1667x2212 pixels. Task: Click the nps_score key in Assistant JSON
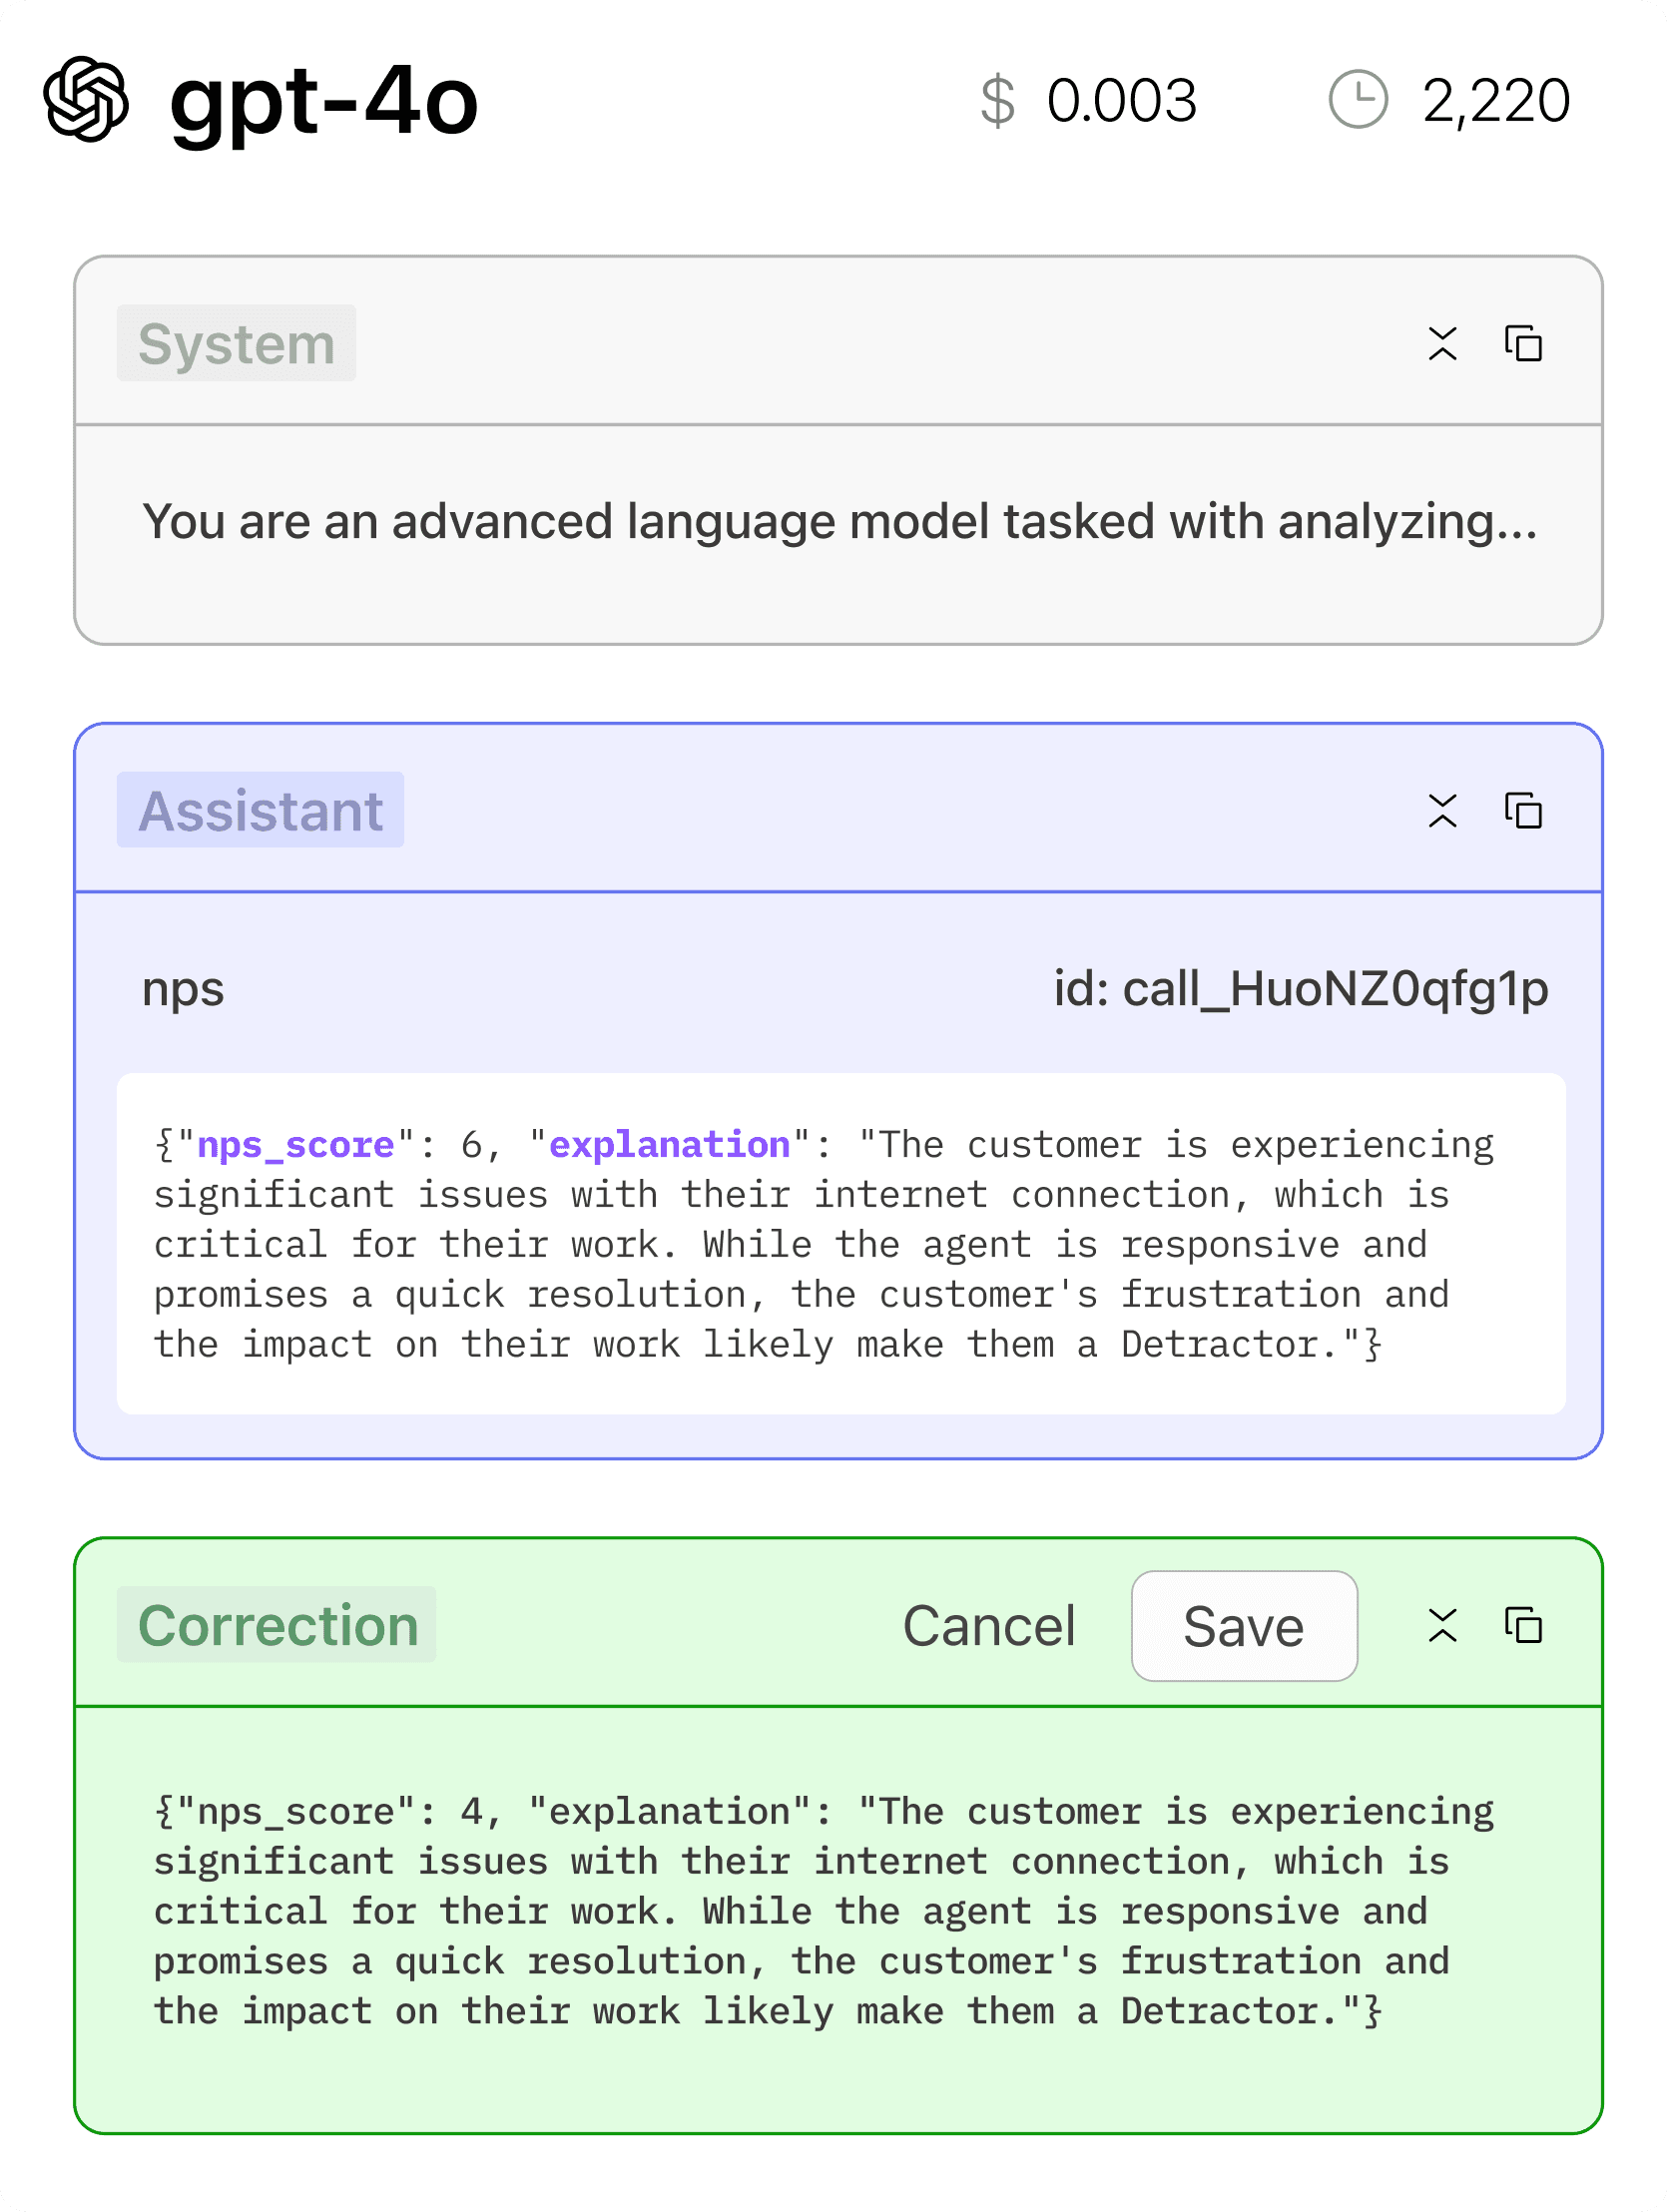coord(296,1144)
